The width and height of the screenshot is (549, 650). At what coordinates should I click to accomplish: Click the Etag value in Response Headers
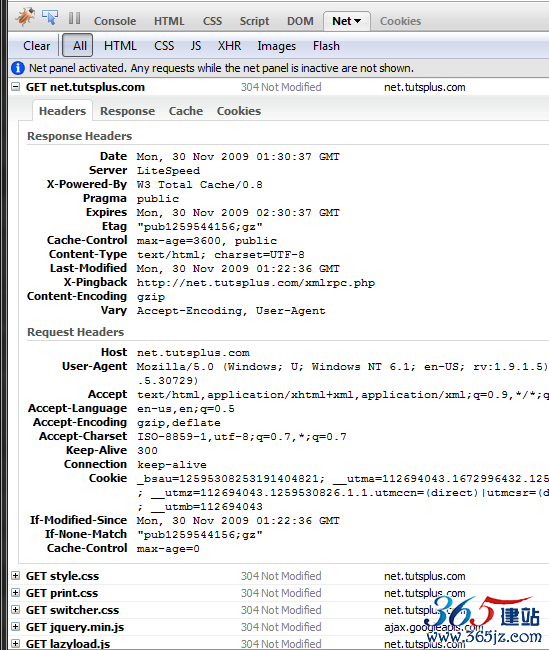[200, 227]
